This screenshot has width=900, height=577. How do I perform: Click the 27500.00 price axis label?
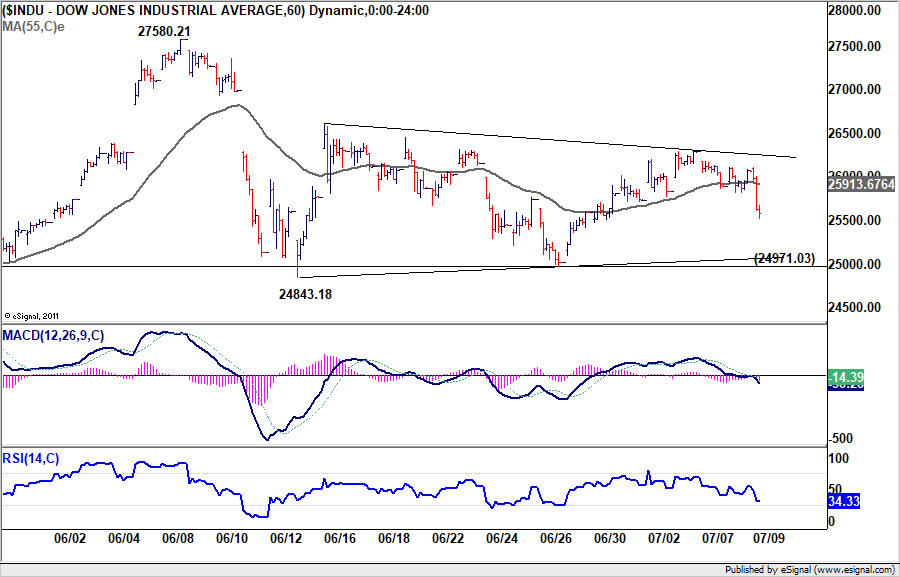coord(855,46)
